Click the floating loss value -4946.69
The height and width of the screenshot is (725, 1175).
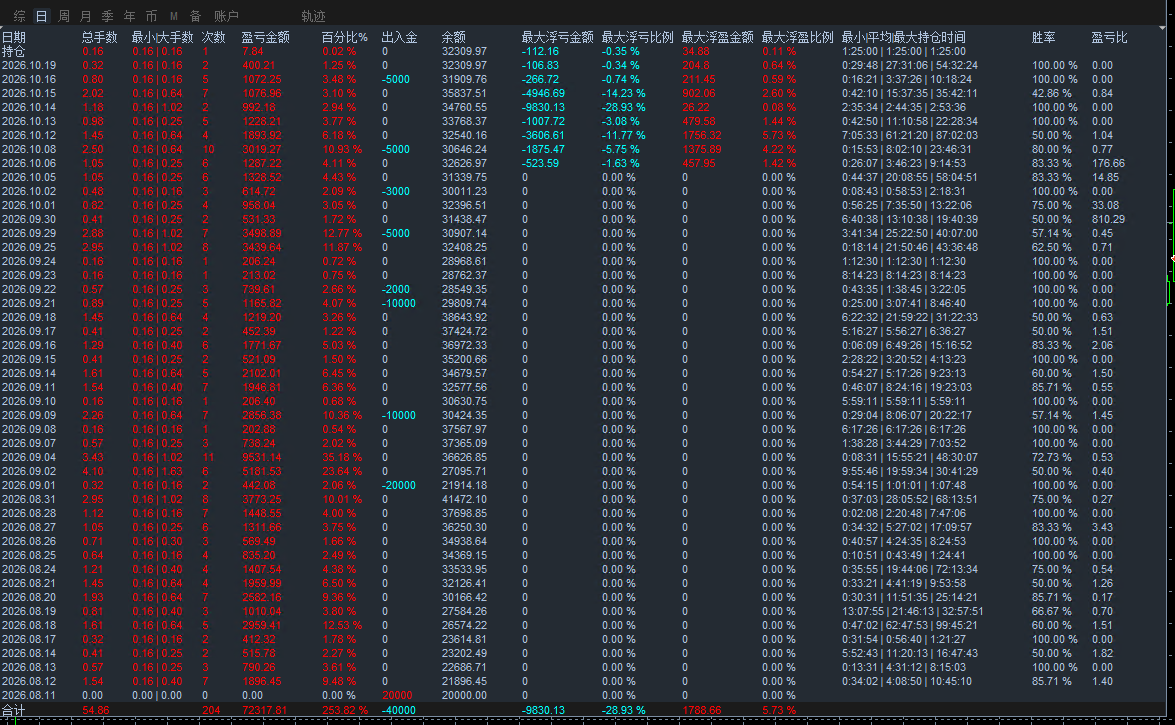tap(543, 93)
